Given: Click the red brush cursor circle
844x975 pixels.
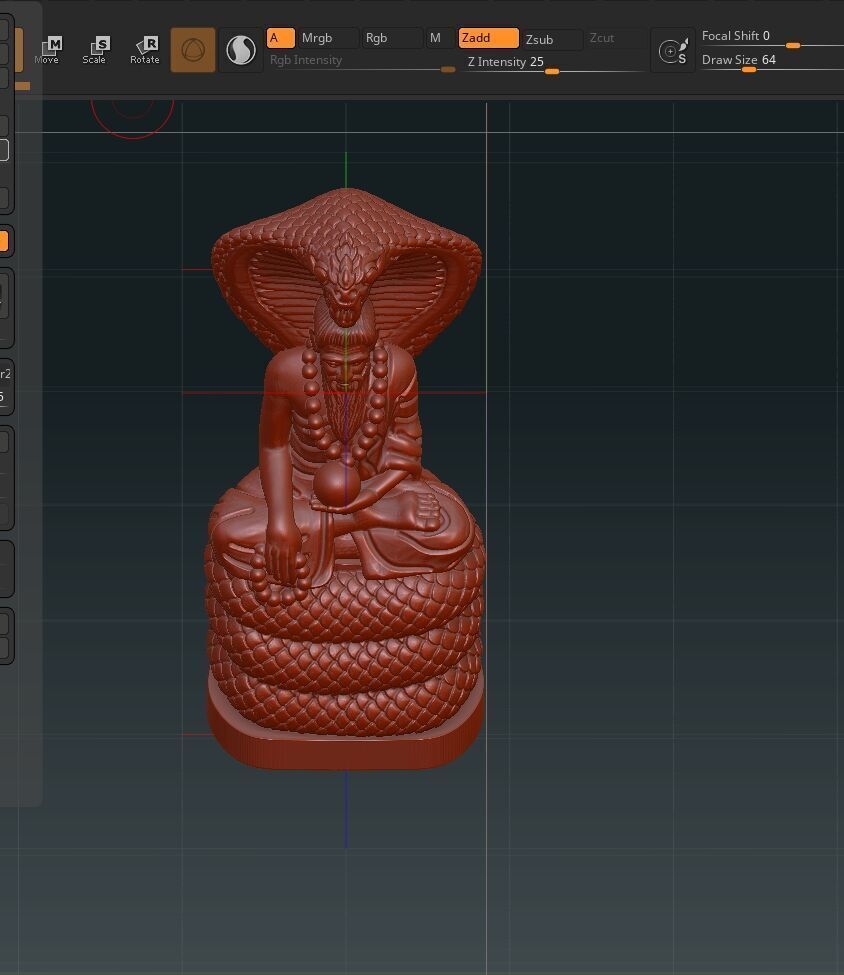Looking at the screenshot, I should tap(132, 118).
